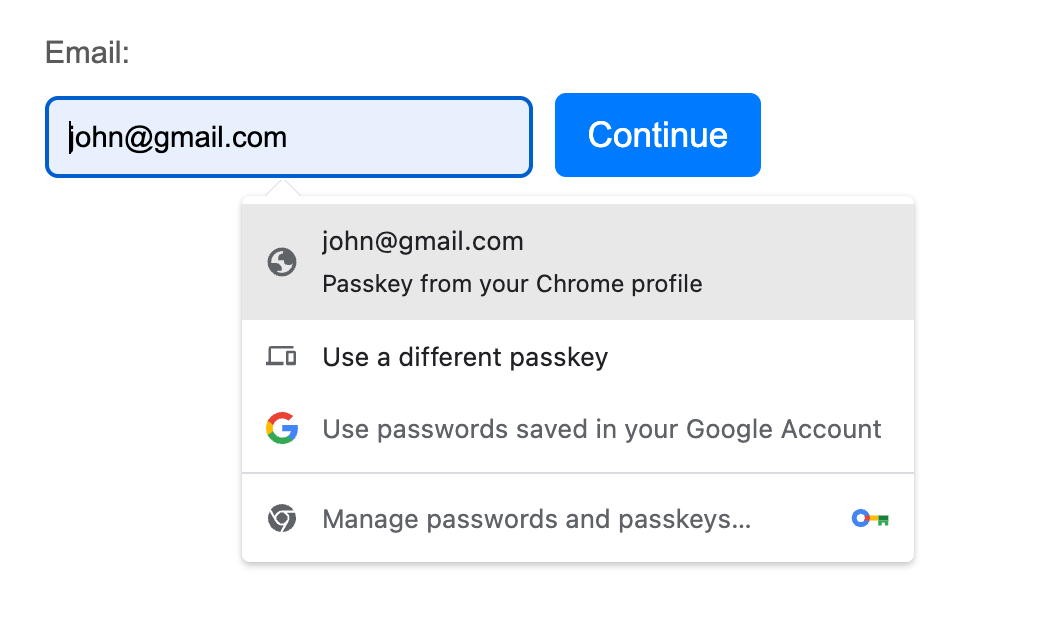Click the john@gmail.com text inside the email field

coord(178,138)
